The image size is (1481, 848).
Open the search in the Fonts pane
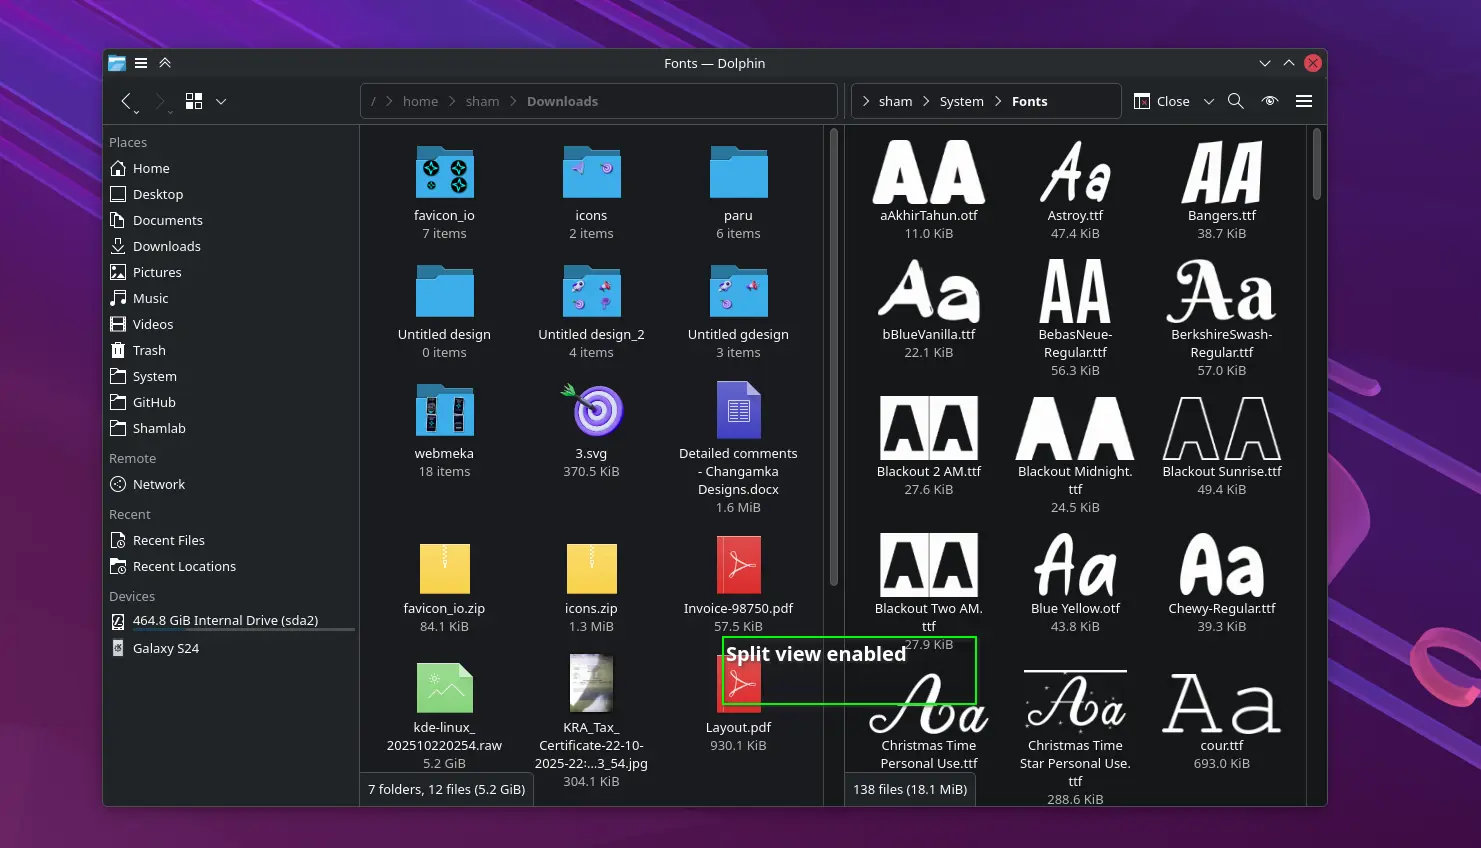click(1236, 101)
